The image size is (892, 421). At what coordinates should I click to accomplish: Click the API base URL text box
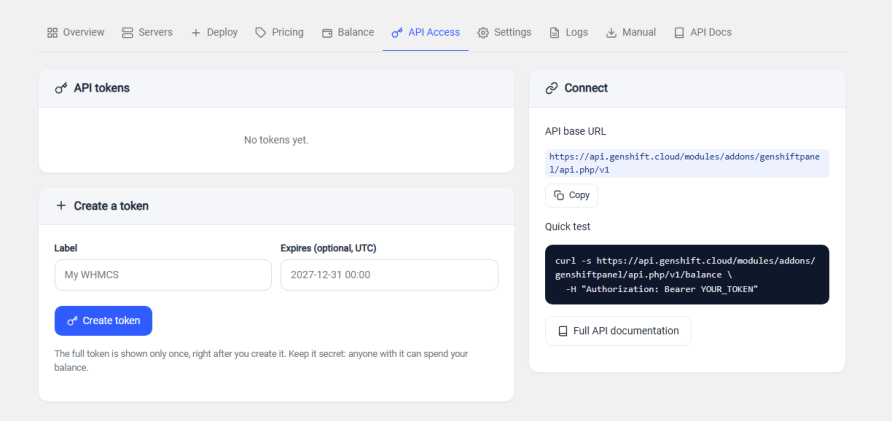687,163
